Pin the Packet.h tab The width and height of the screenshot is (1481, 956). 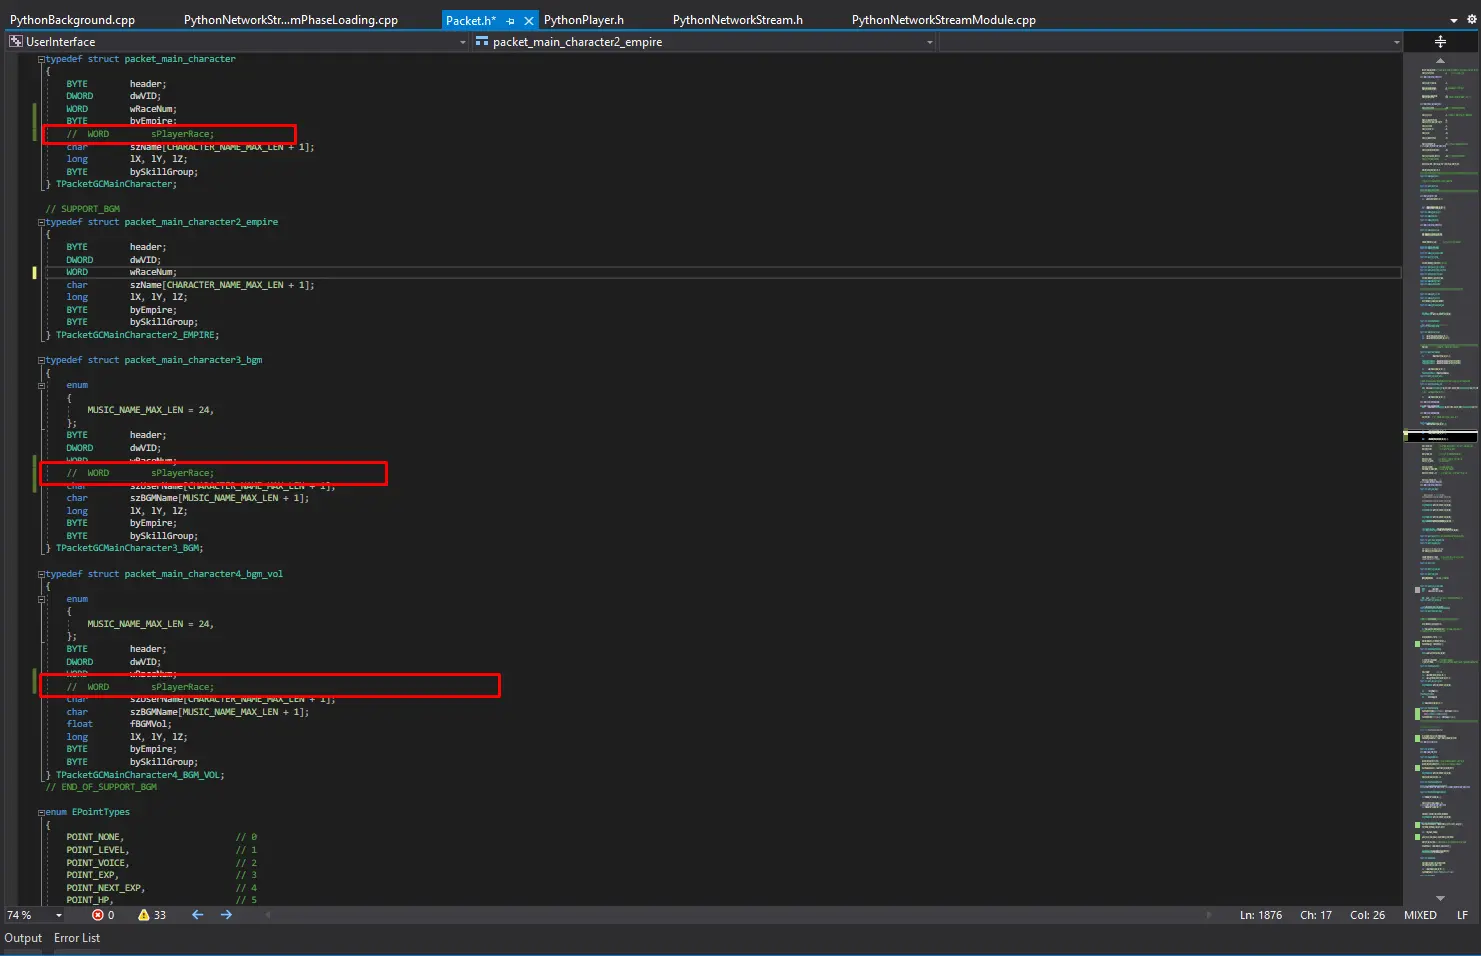pyautogui.click(x=511, y=21)
